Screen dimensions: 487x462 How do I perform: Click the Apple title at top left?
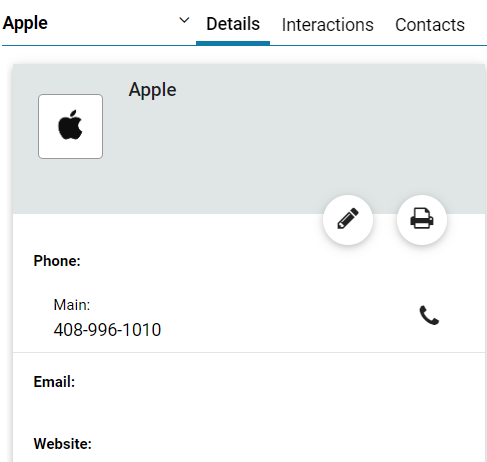pyautogui.click(x=25, y=23)
